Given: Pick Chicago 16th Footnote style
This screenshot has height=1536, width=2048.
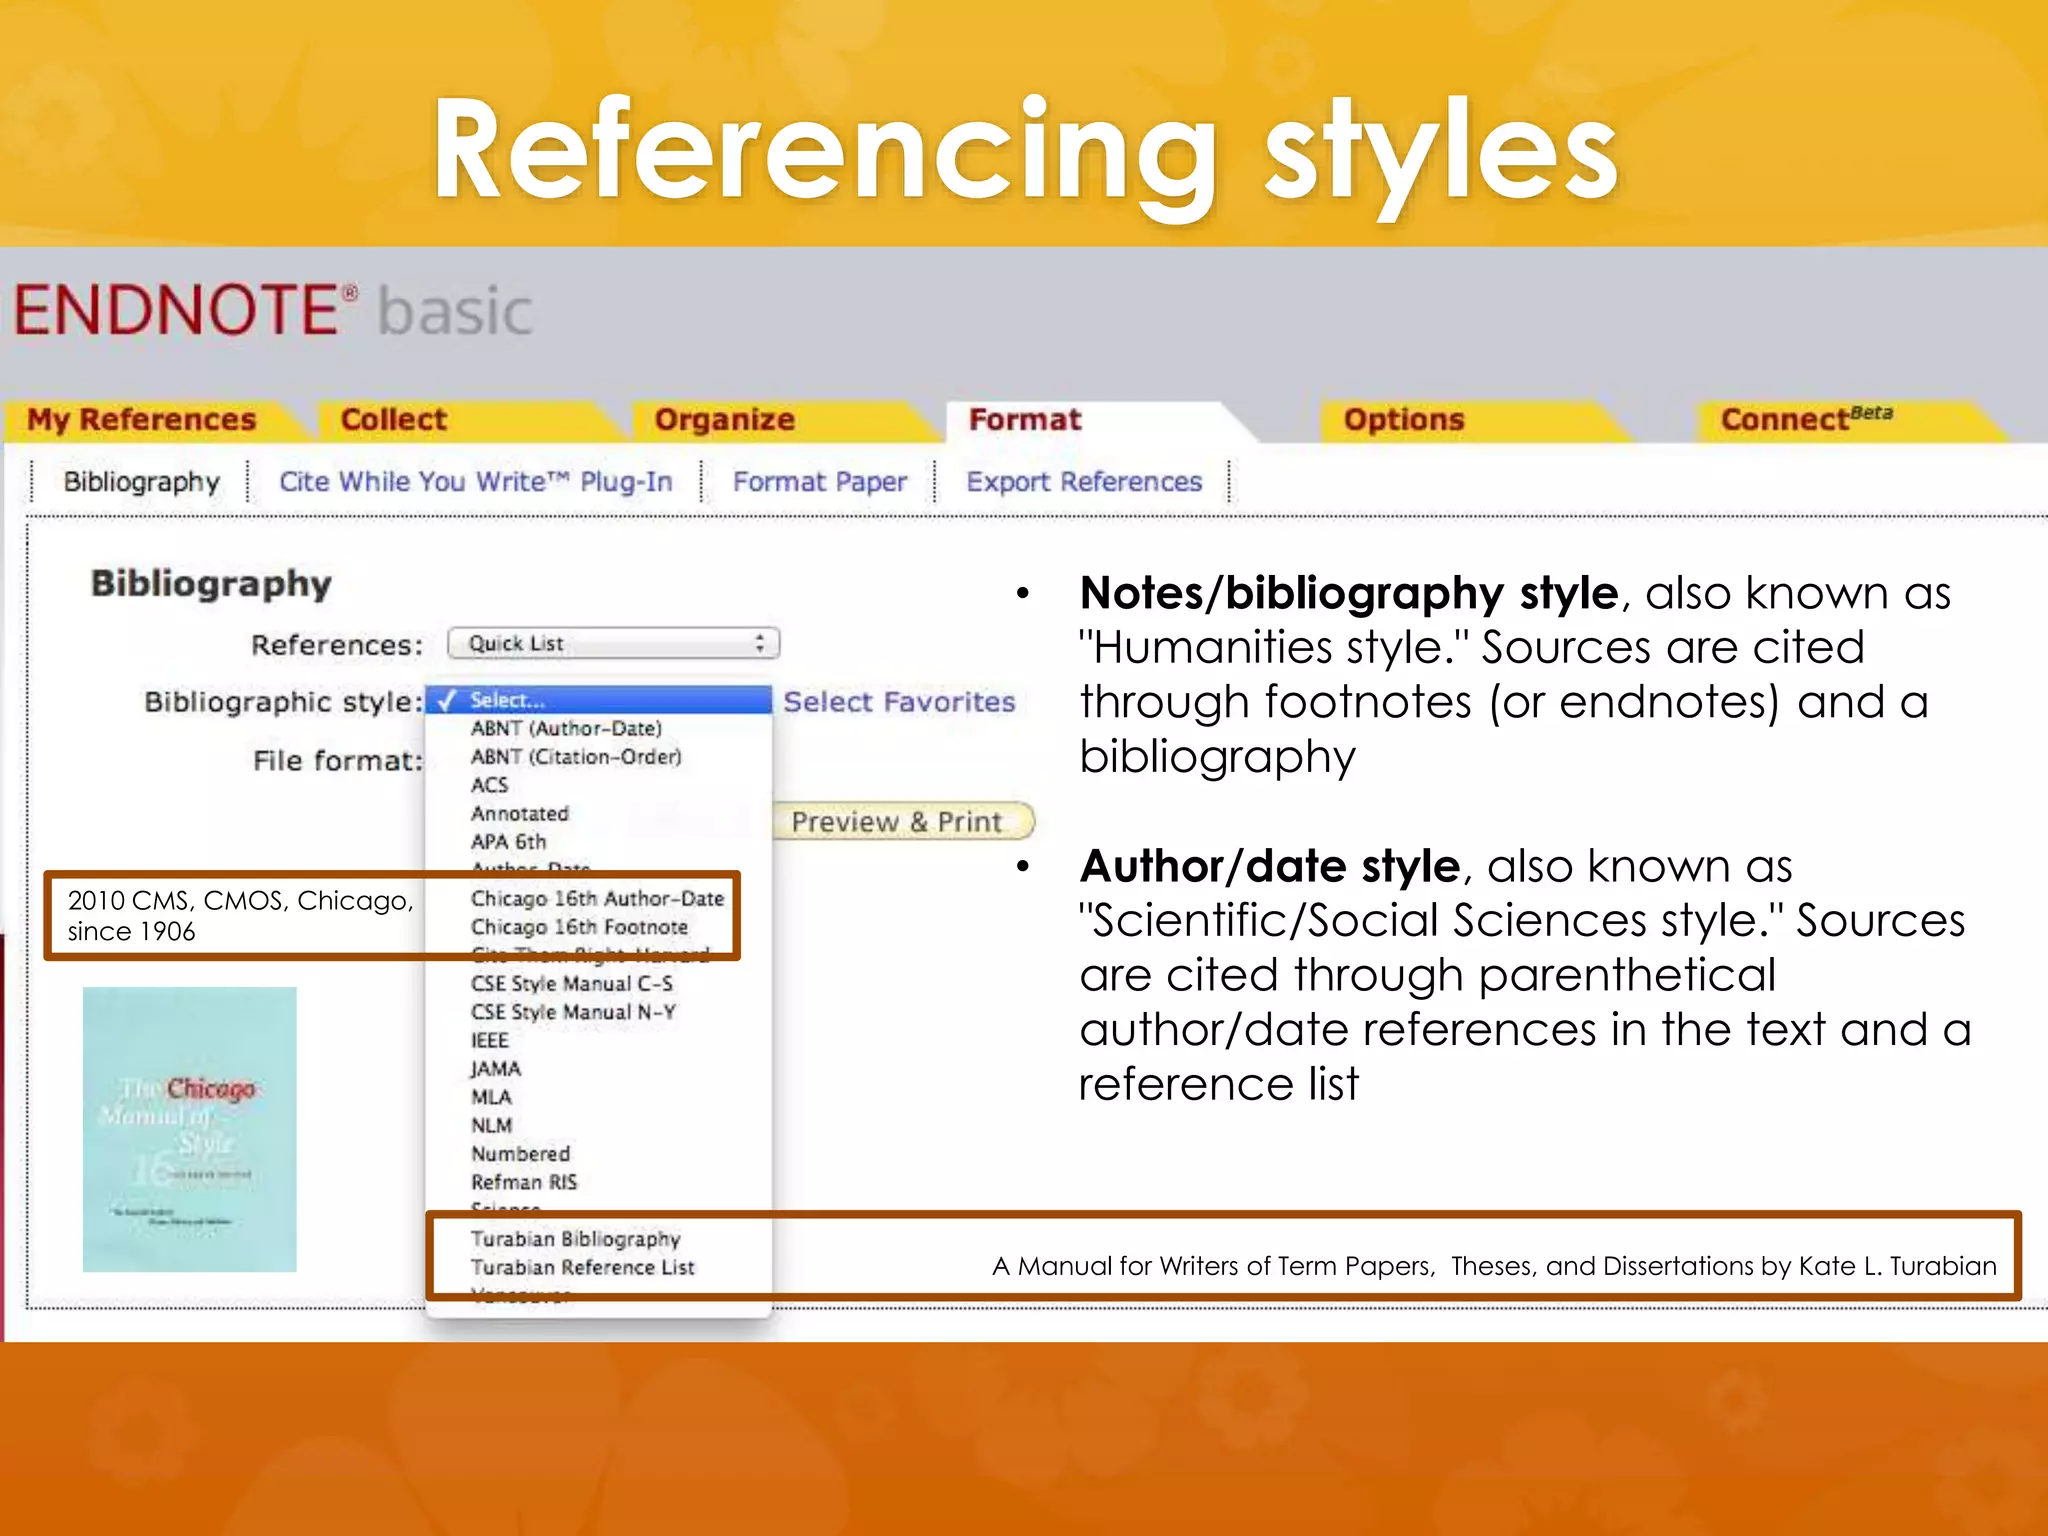Looking at the screenshot, I should tap(579, 927).
